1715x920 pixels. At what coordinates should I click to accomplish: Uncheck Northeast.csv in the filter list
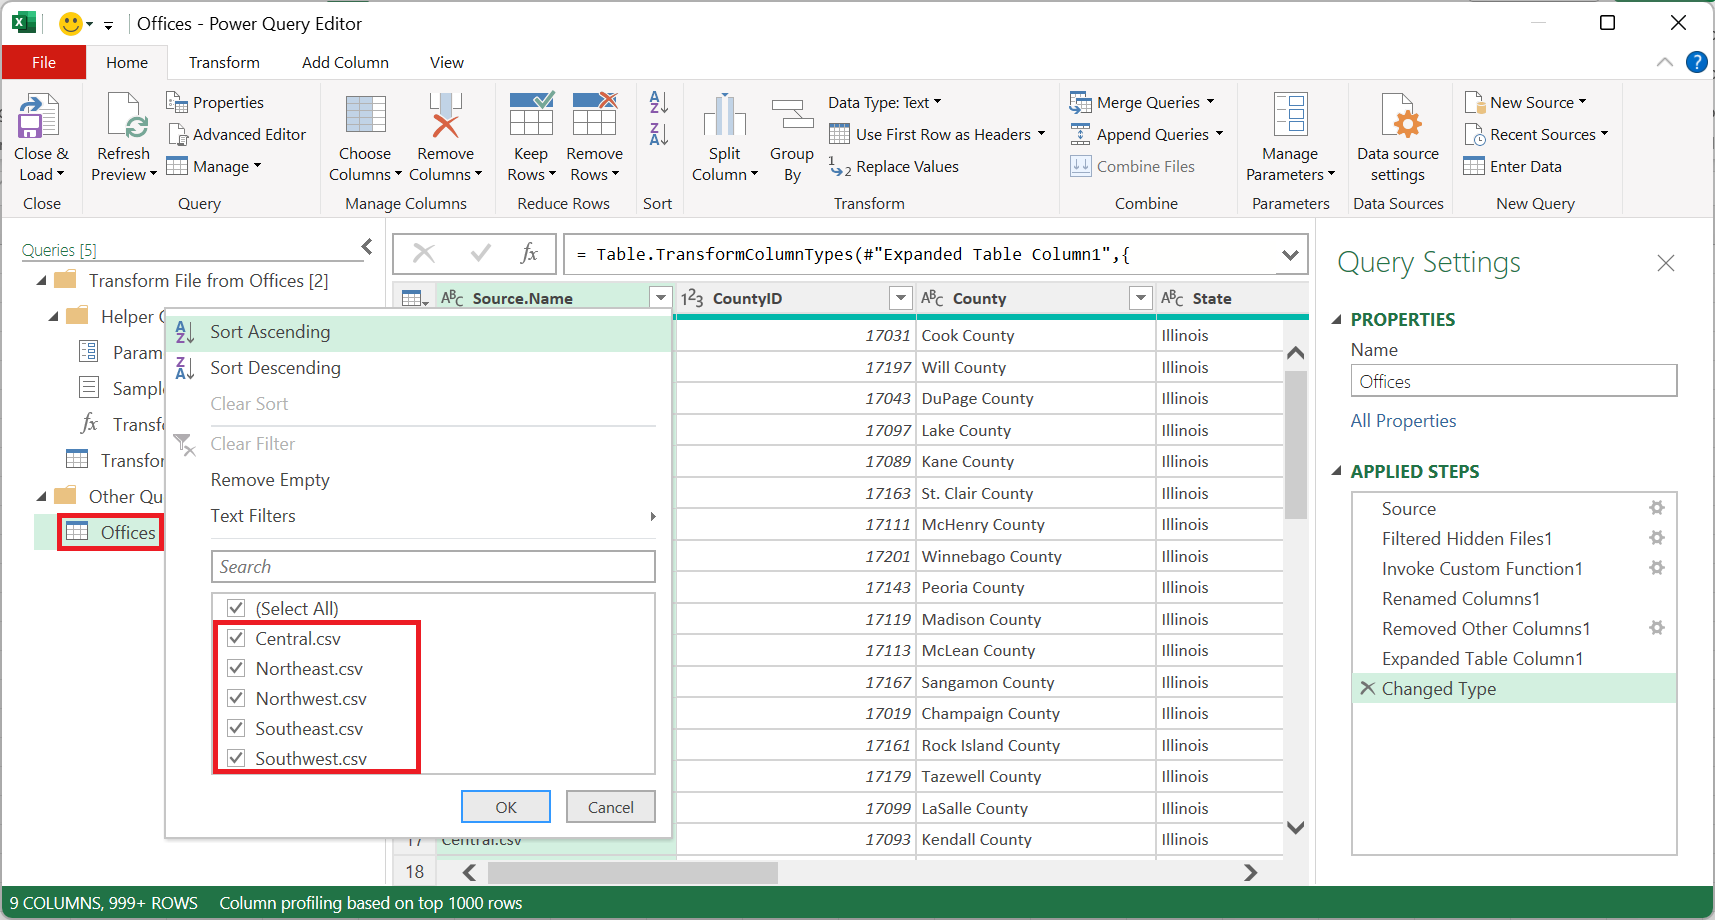coord(236,668)
